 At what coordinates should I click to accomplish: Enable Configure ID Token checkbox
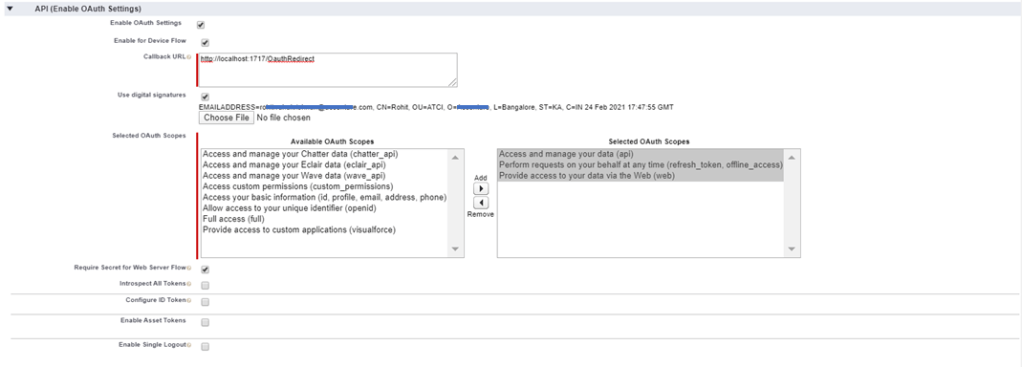point(205,302)
